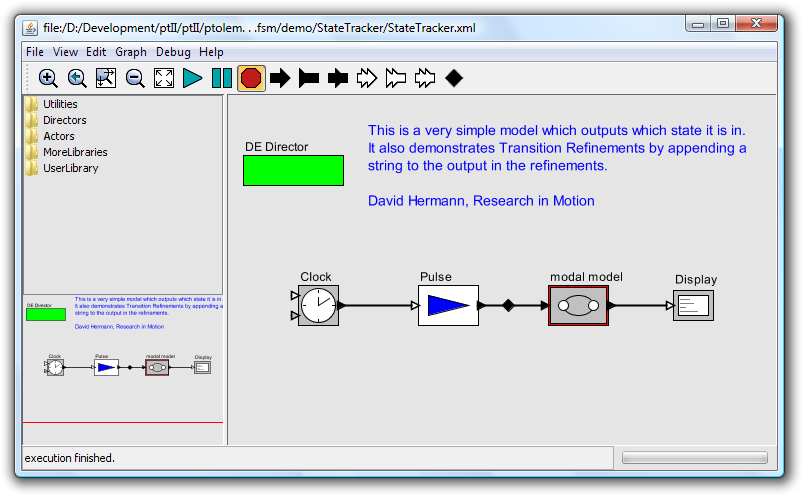Select the modal model actor
Image resolution: width=804 pixels, height=496 pixels.
pyautogui.click(x=578, y=306)
